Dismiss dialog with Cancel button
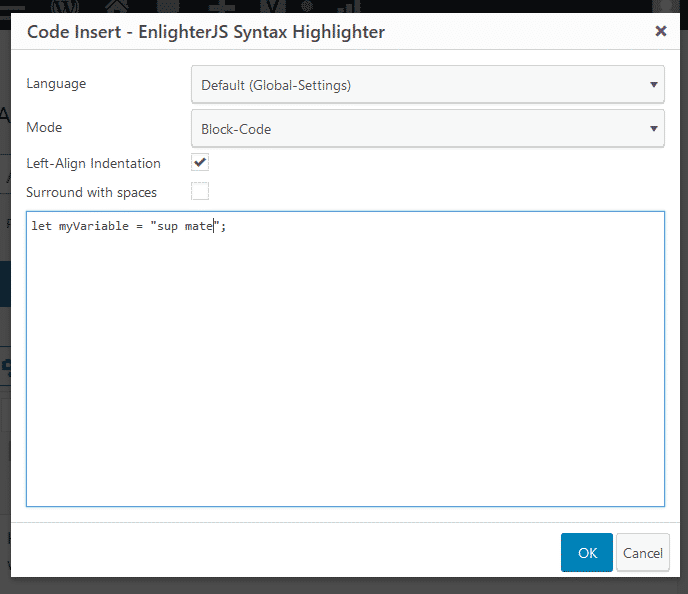This screenshot has height=594, width=688. click(x=643, y=552)
